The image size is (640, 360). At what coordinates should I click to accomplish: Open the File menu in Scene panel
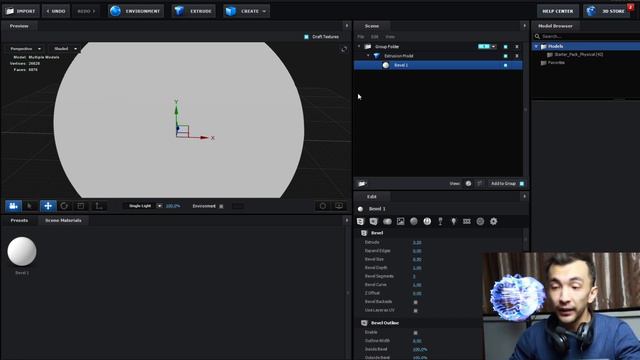(x=361, y=37)
